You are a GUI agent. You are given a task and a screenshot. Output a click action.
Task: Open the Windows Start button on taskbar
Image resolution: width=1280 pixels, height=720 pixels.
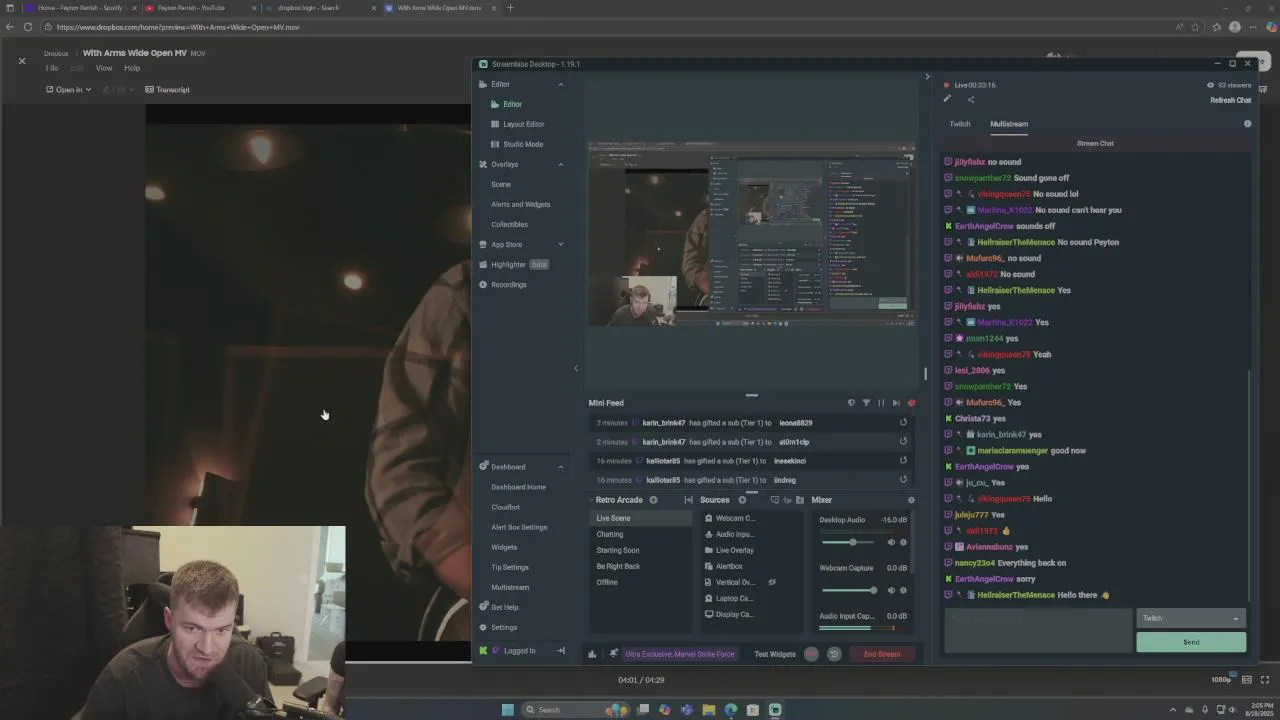[507, 710]
